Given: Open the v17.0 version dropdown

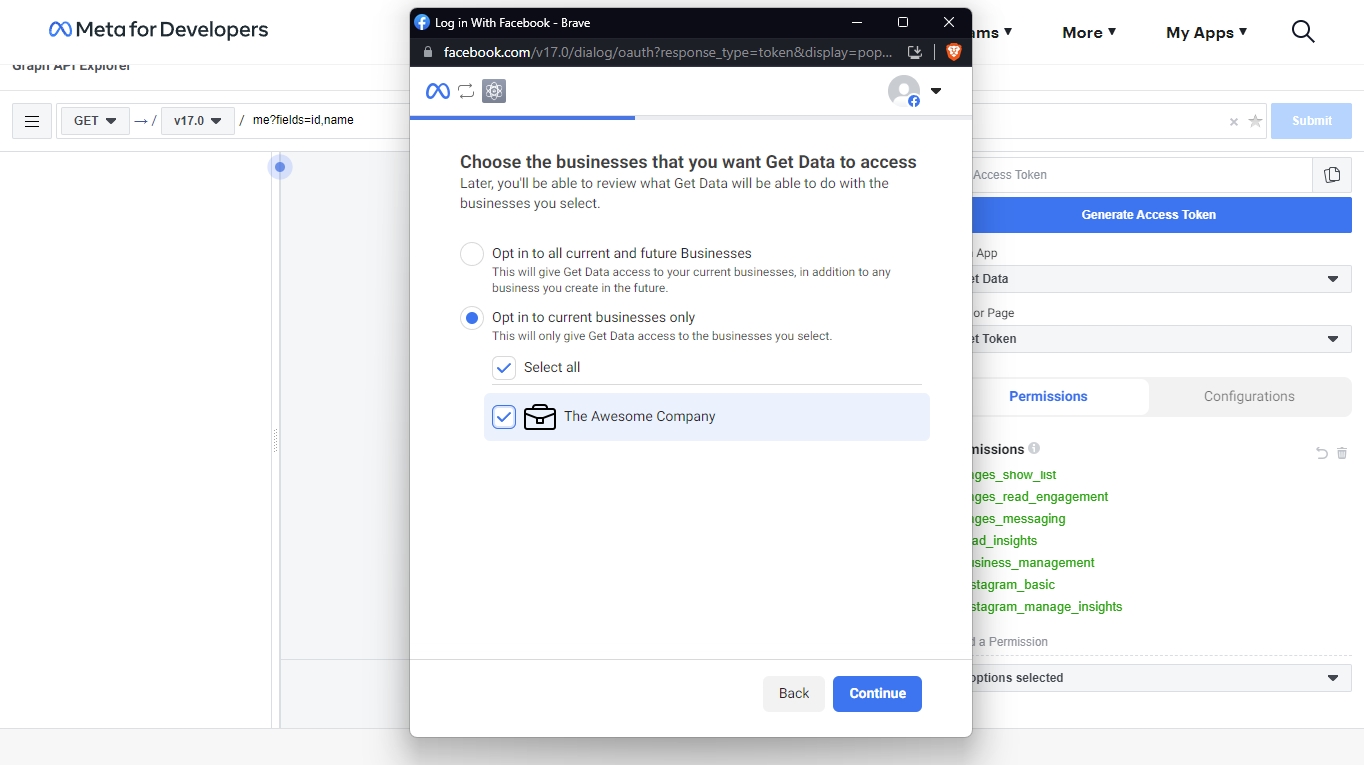Looking at the screenshot, I should pyautogui.click(x=197, y=121).
